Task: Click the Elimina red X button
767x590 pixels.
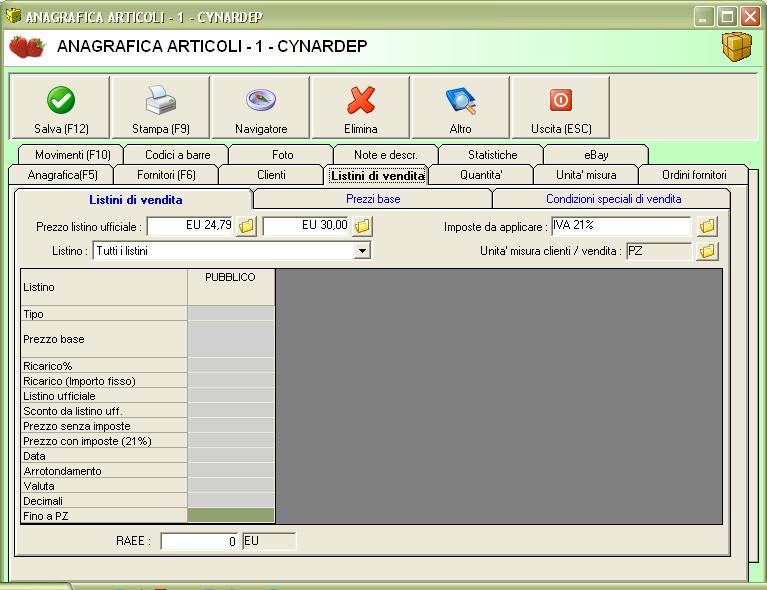Action: [361, 108]
